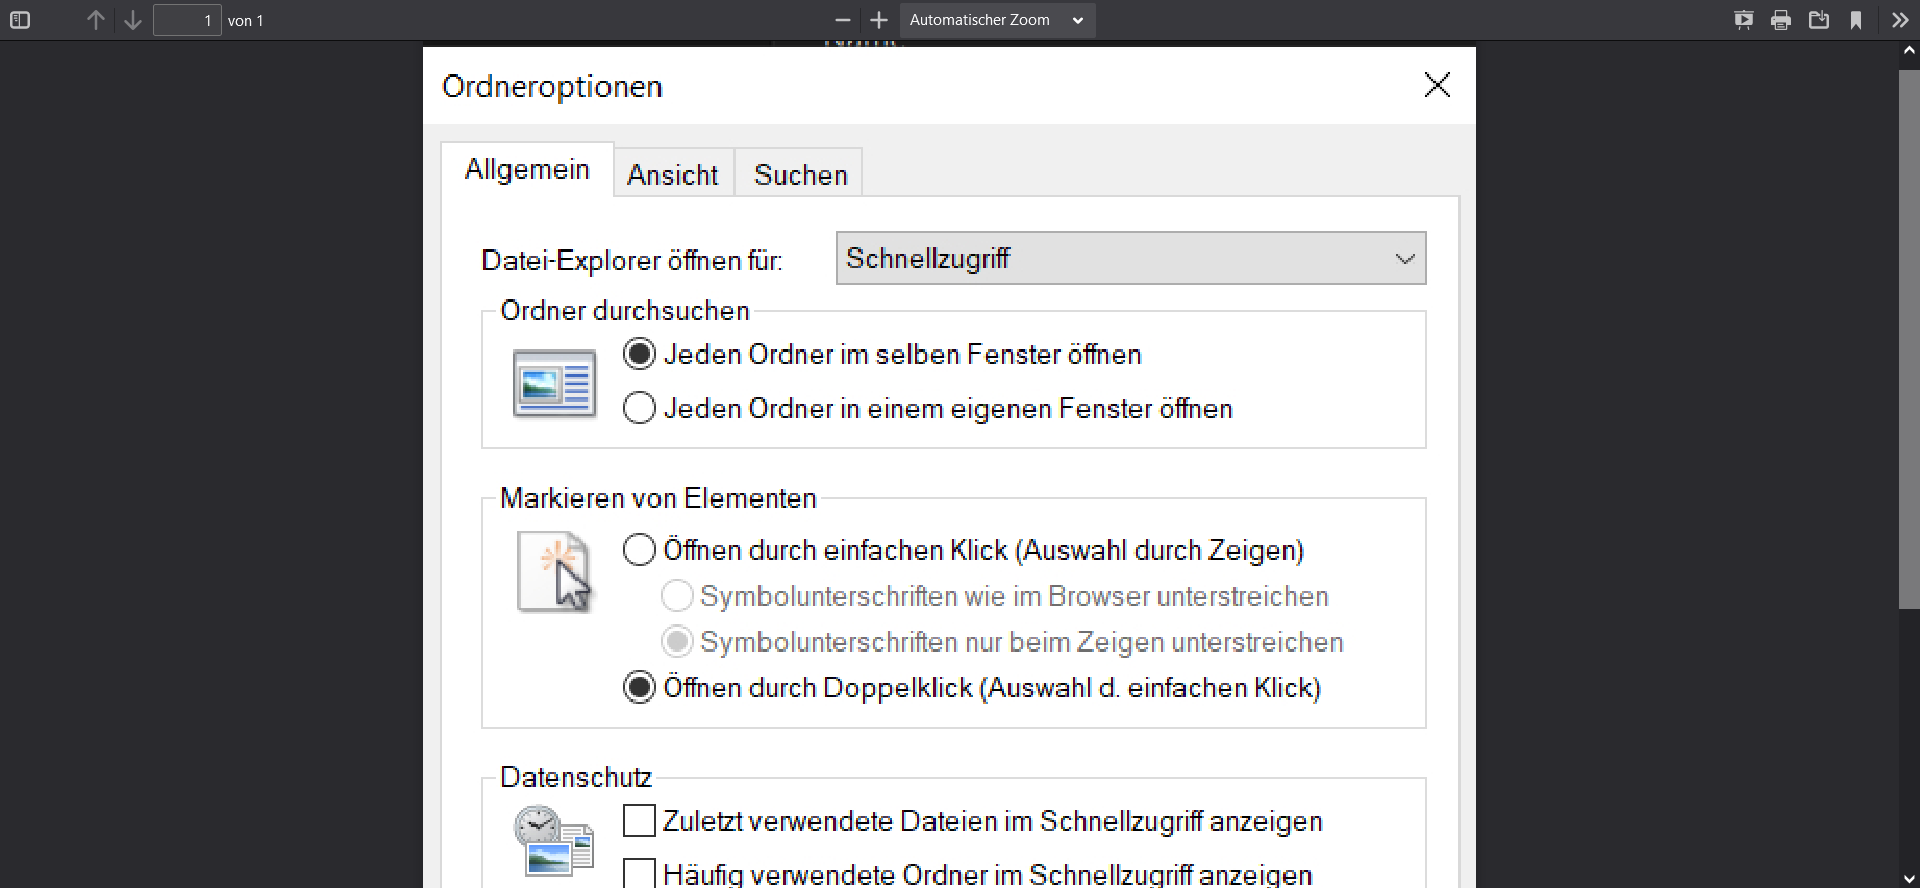The width and height of the screenshot is (1920, 888).
Task: Go to next page arrow
Action: pyautogui.click(x=133, y=20)
